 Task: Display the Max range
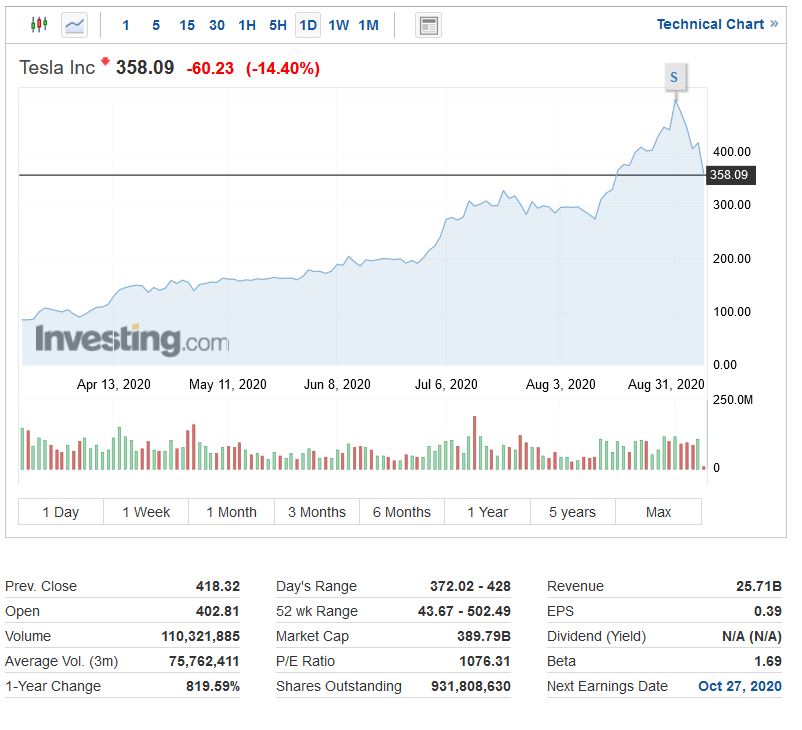(658, 512)
